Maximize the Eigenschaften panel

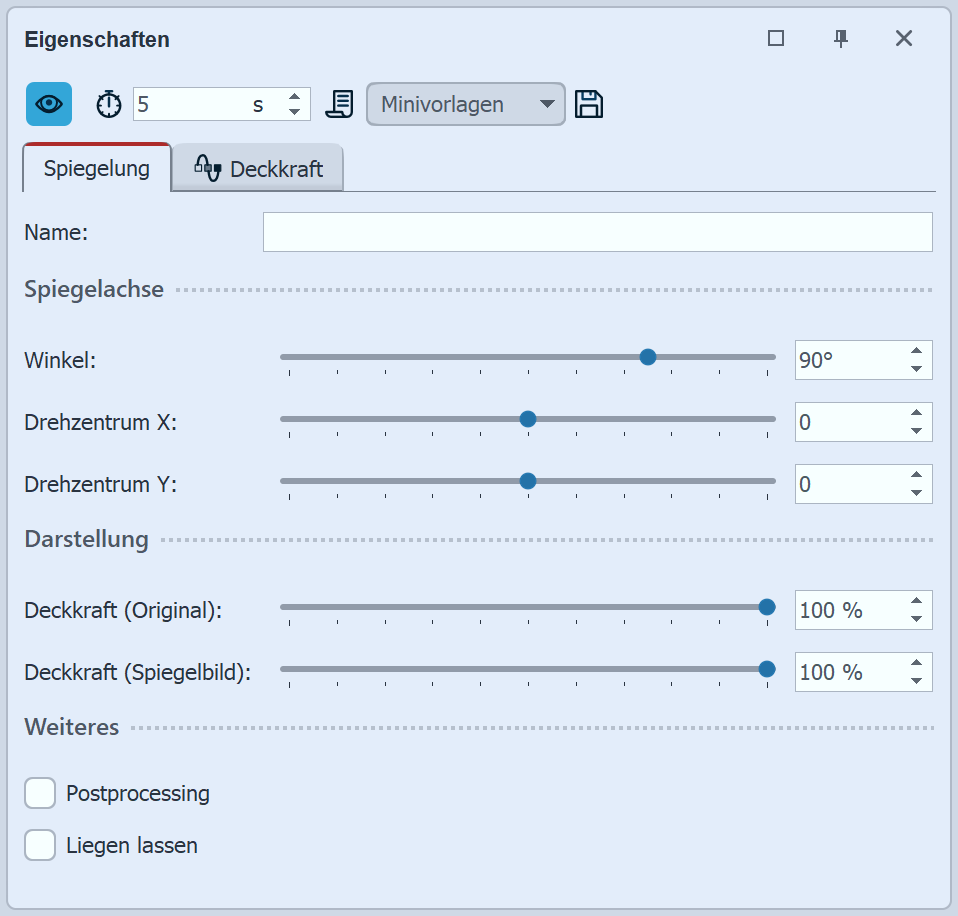pyautogui.click(x=776, y=38)
